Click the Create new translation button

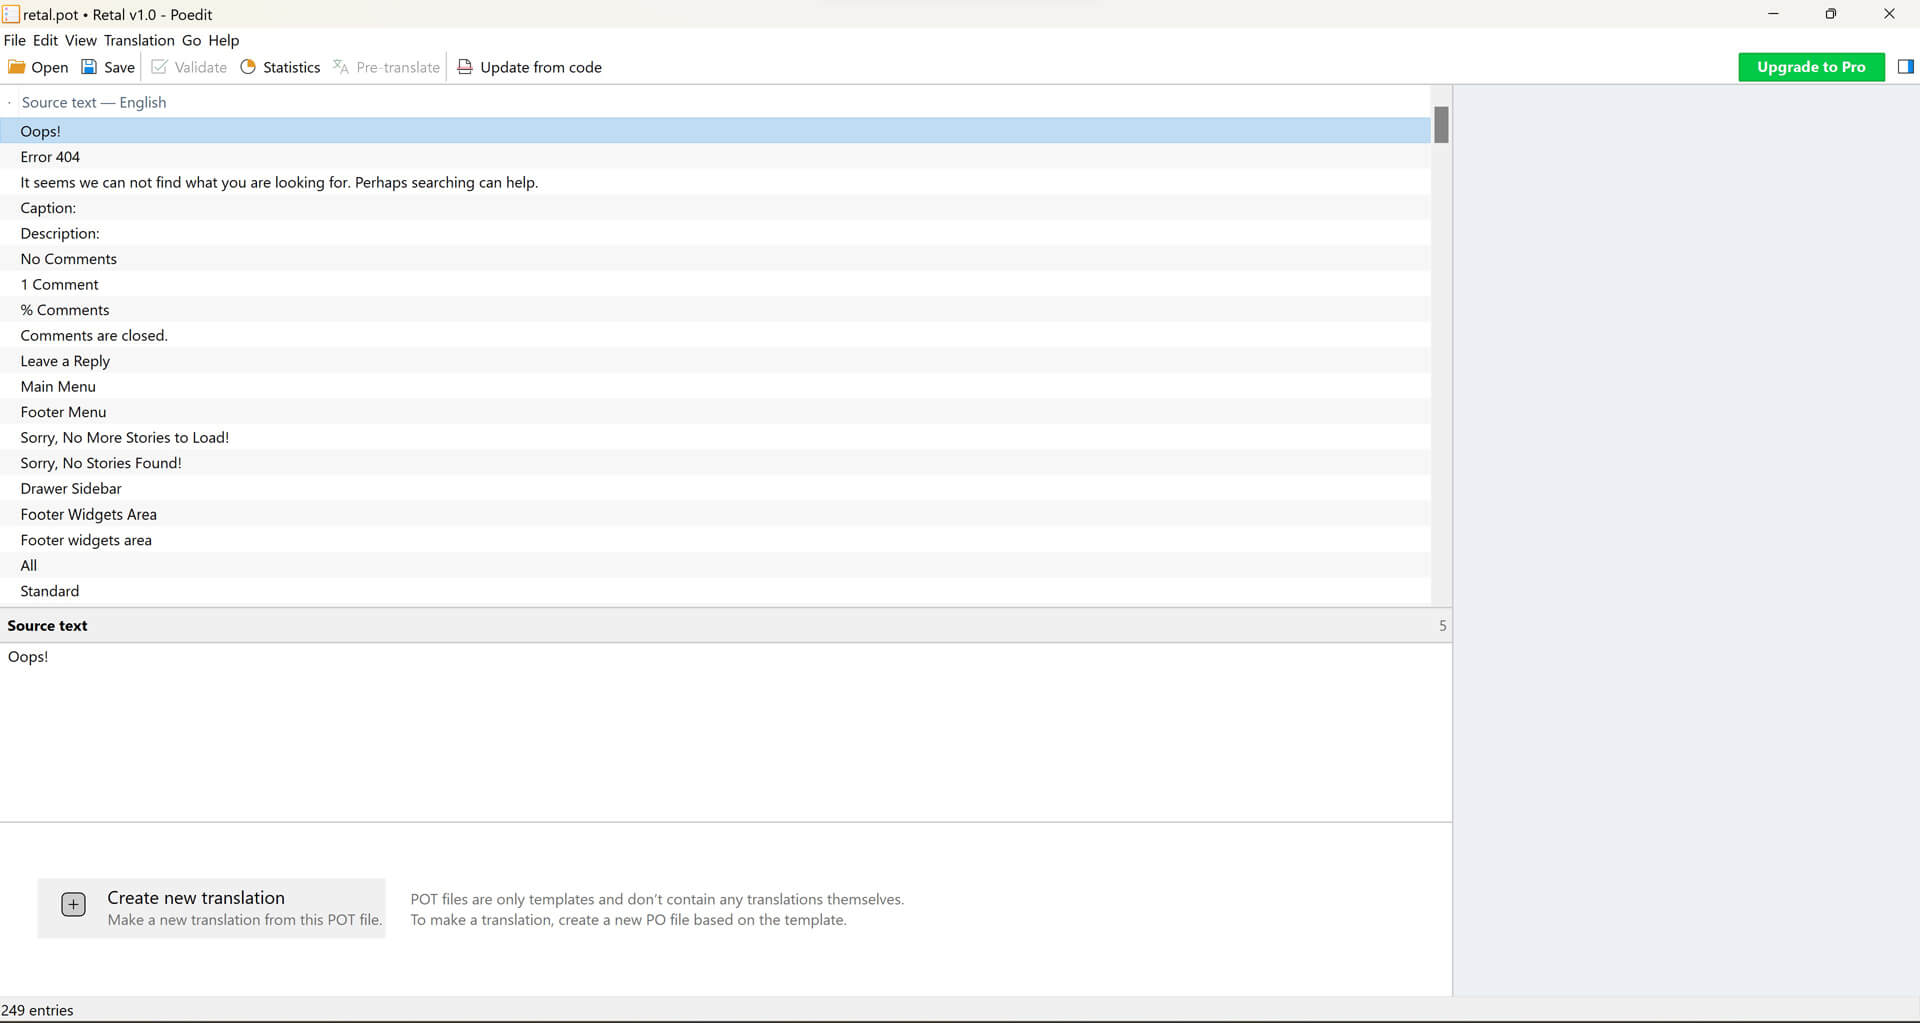coord(211,908)
